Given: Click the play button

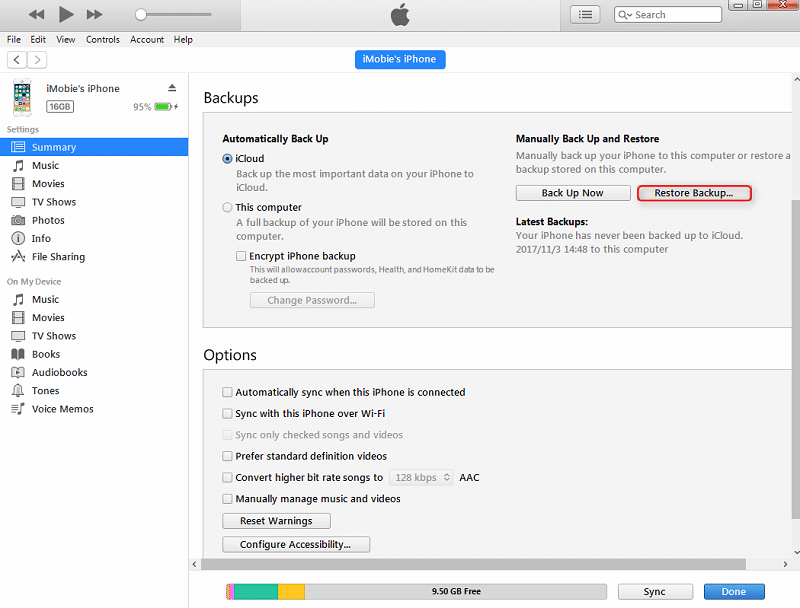Looking at the screenshot, I should point(66,14).
